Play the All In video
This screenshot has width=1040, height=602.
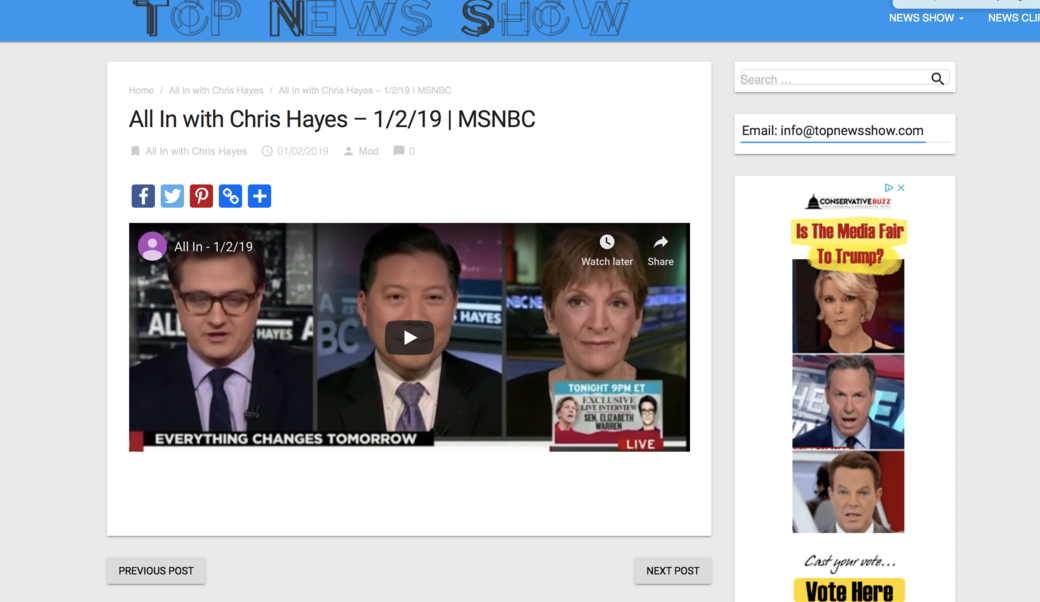pos(408,337)
